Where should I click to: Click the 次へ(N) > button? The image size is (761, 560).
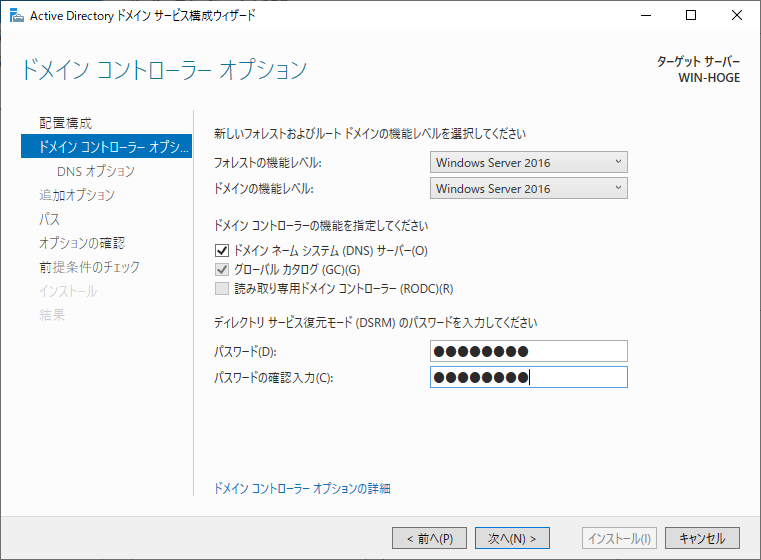[512, 538]
